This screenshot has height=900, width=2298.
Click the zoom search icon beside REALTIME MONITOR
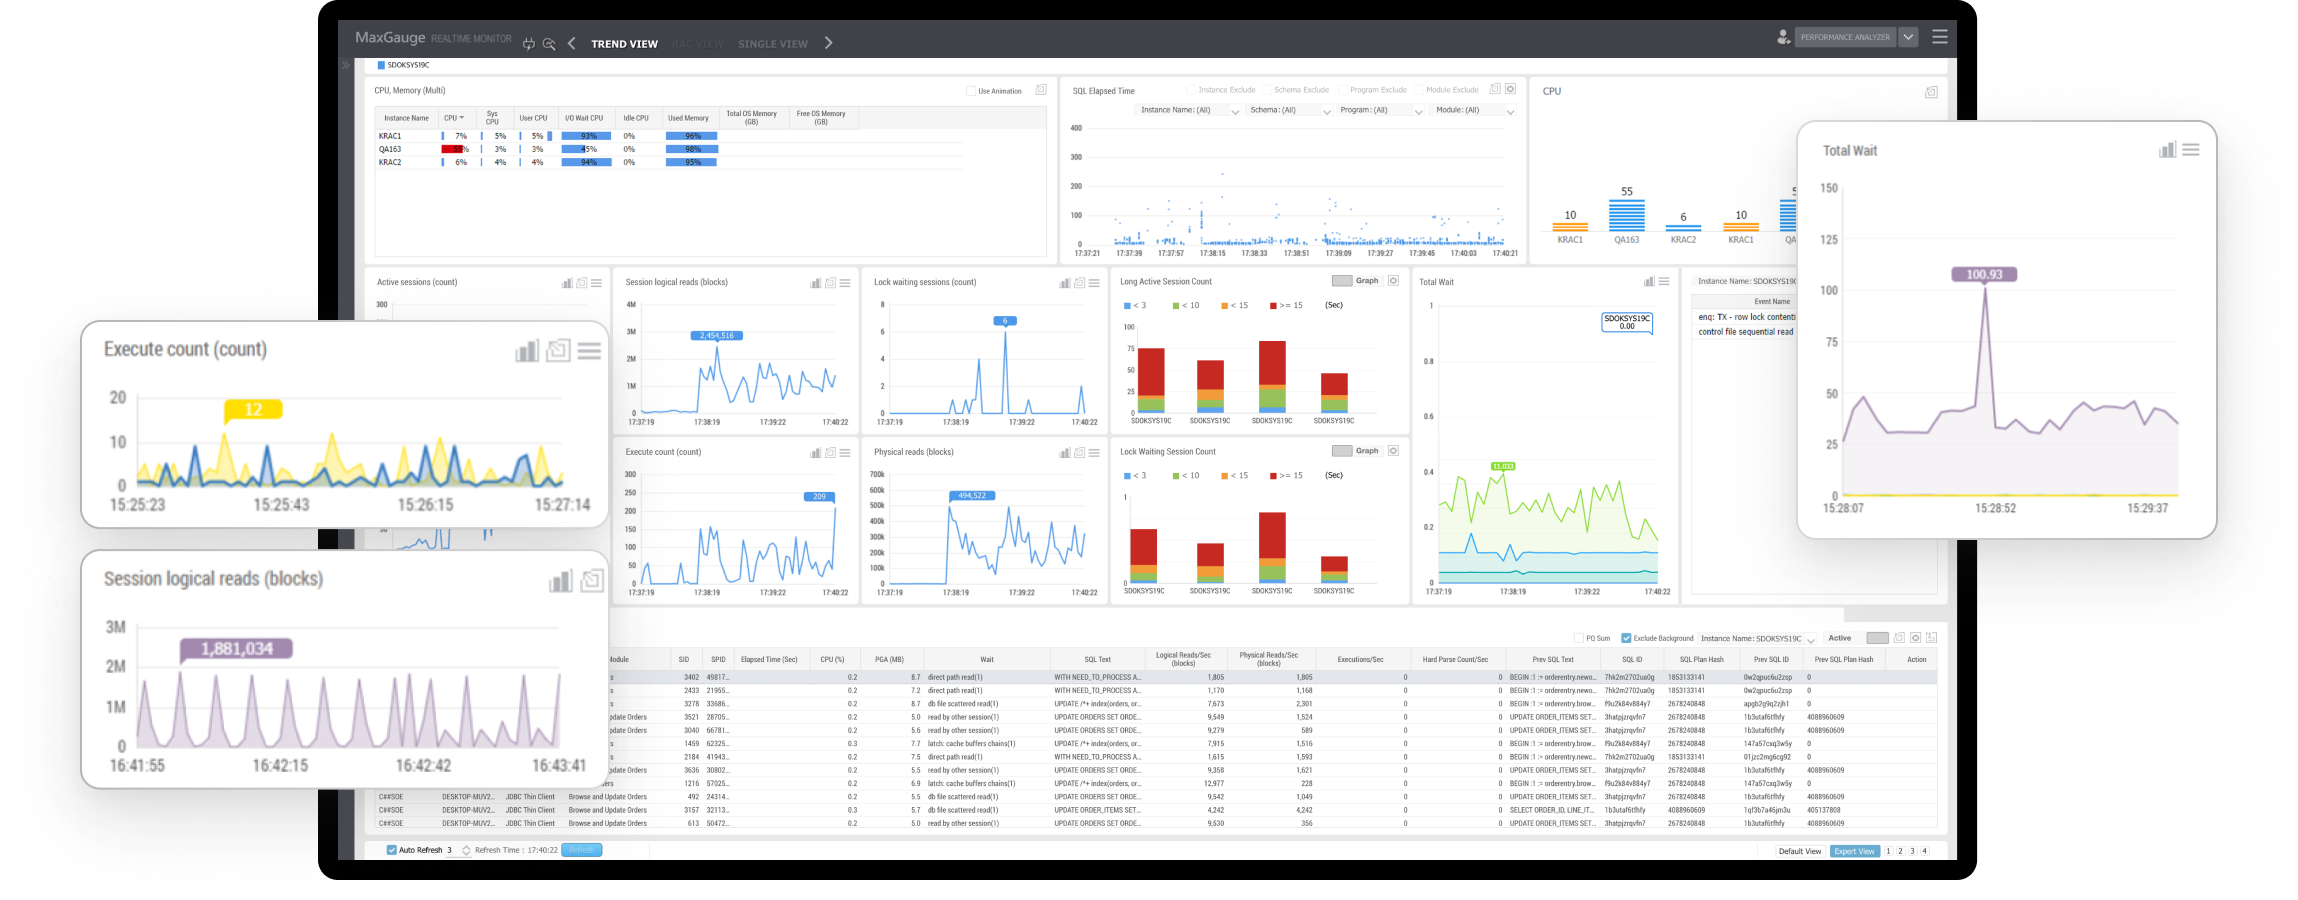549,43
